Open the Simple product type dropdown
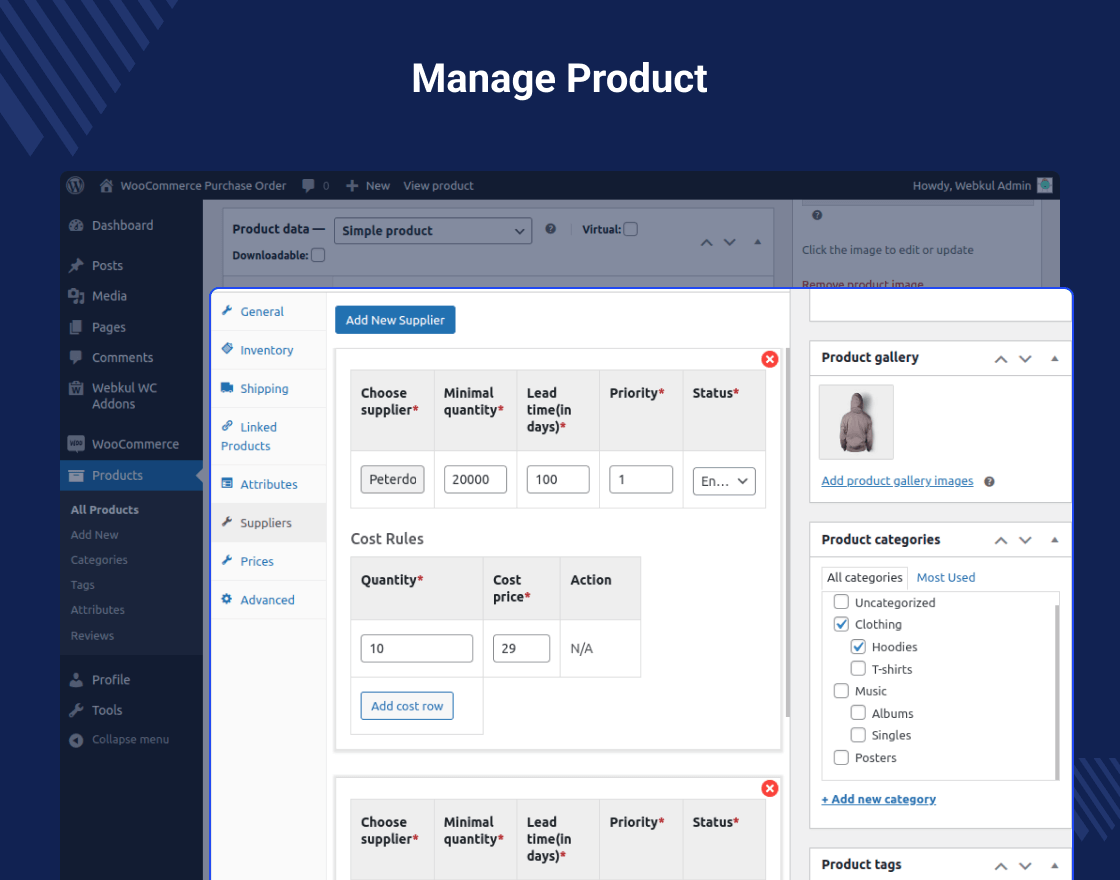 433,230
